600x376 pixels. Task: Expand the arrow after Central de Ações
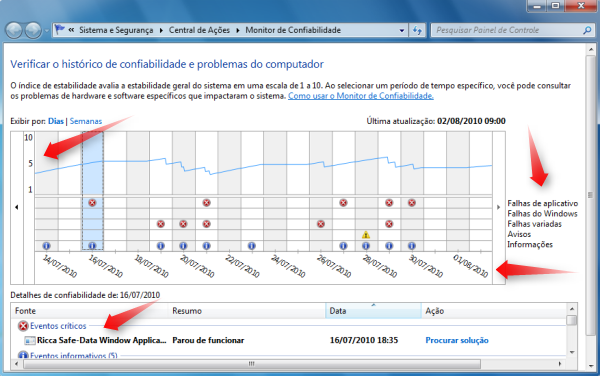pyautogui.click(x=238, y=30)
